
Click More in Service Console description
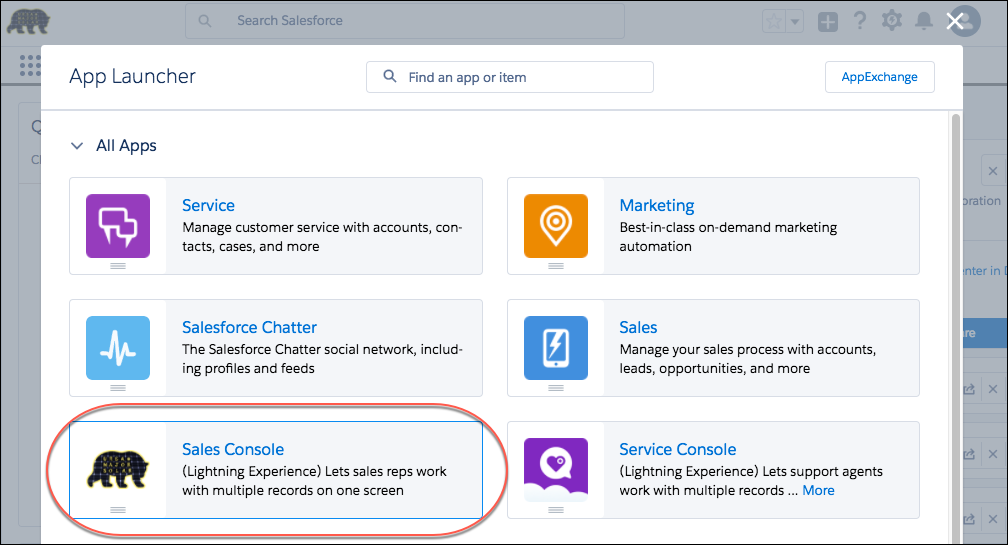(818, 490)
